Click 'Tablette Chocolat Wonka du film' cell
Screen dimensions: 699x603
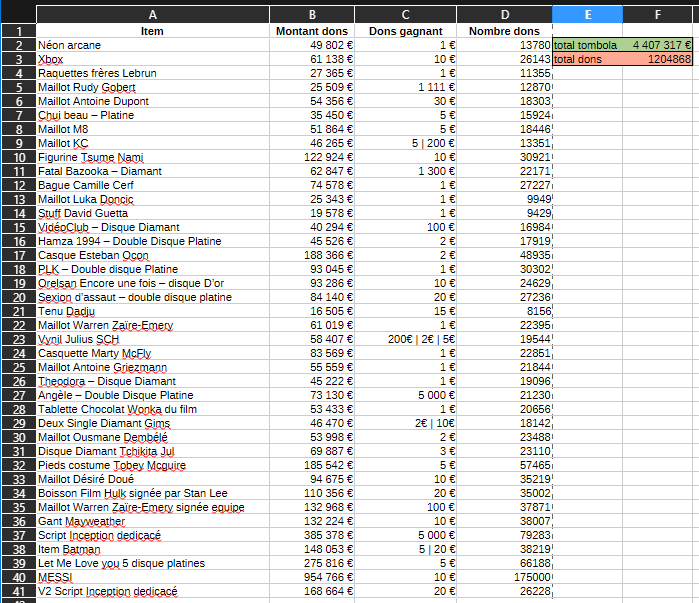[x=152, y=409]
